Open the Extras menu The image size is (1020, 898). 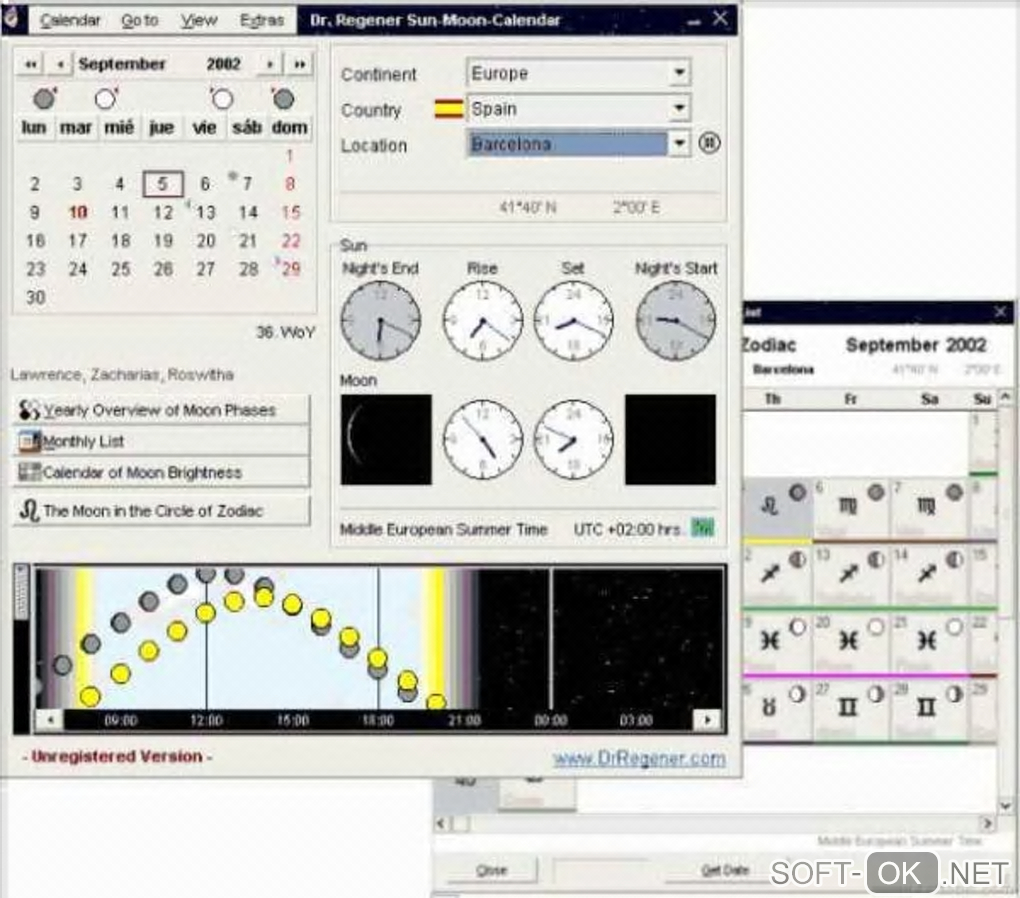[262, 20]
